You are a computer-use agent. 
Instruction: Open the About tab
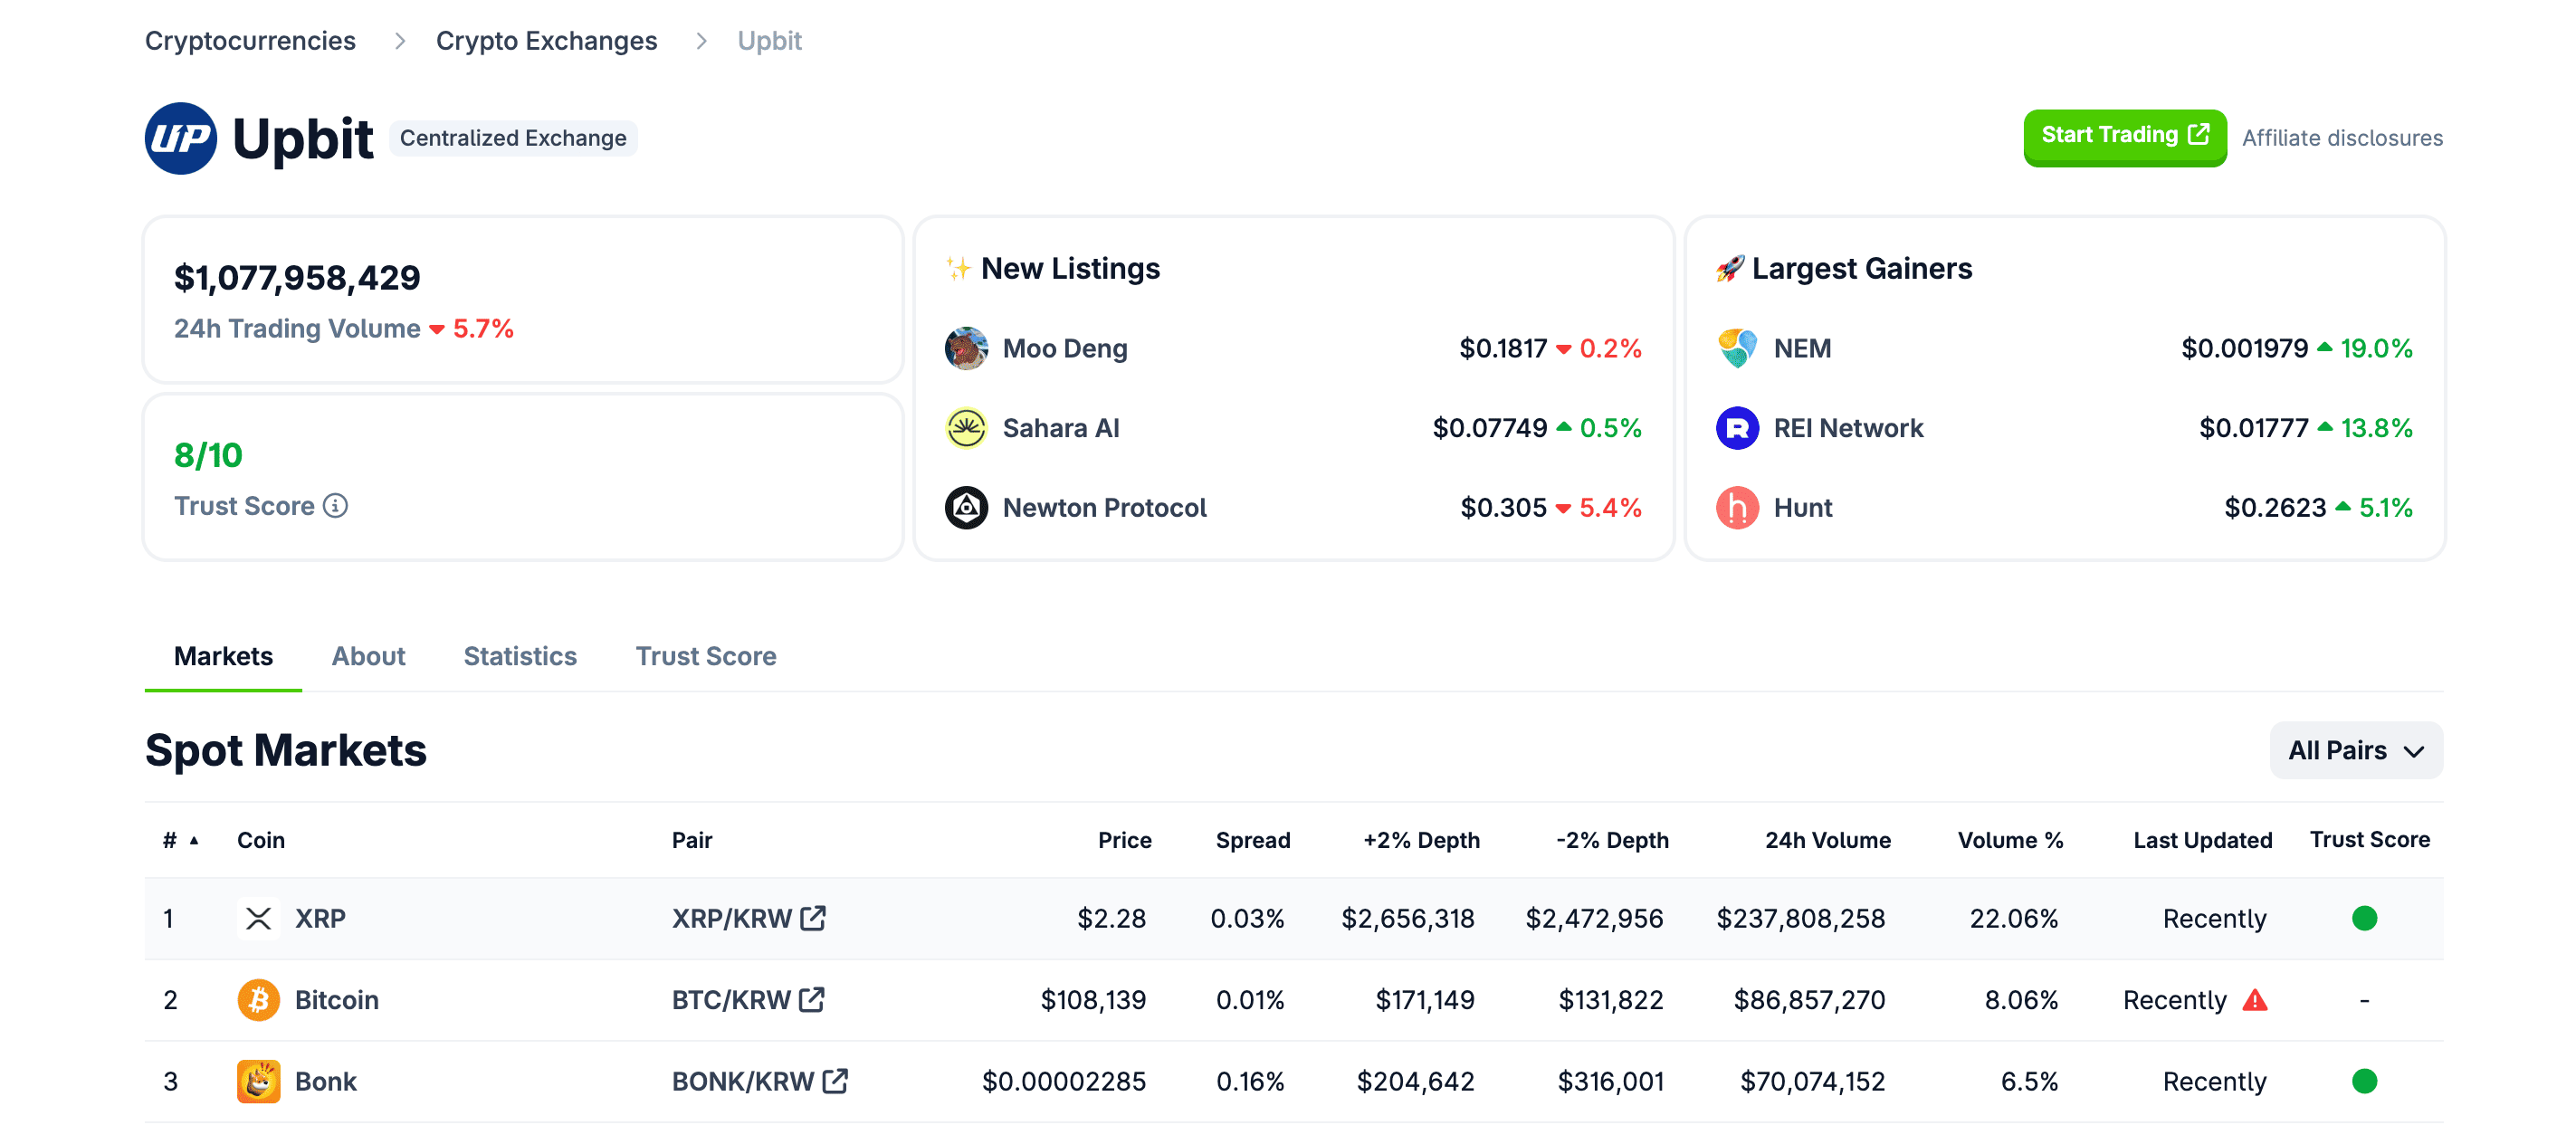[x=368, y=656]
